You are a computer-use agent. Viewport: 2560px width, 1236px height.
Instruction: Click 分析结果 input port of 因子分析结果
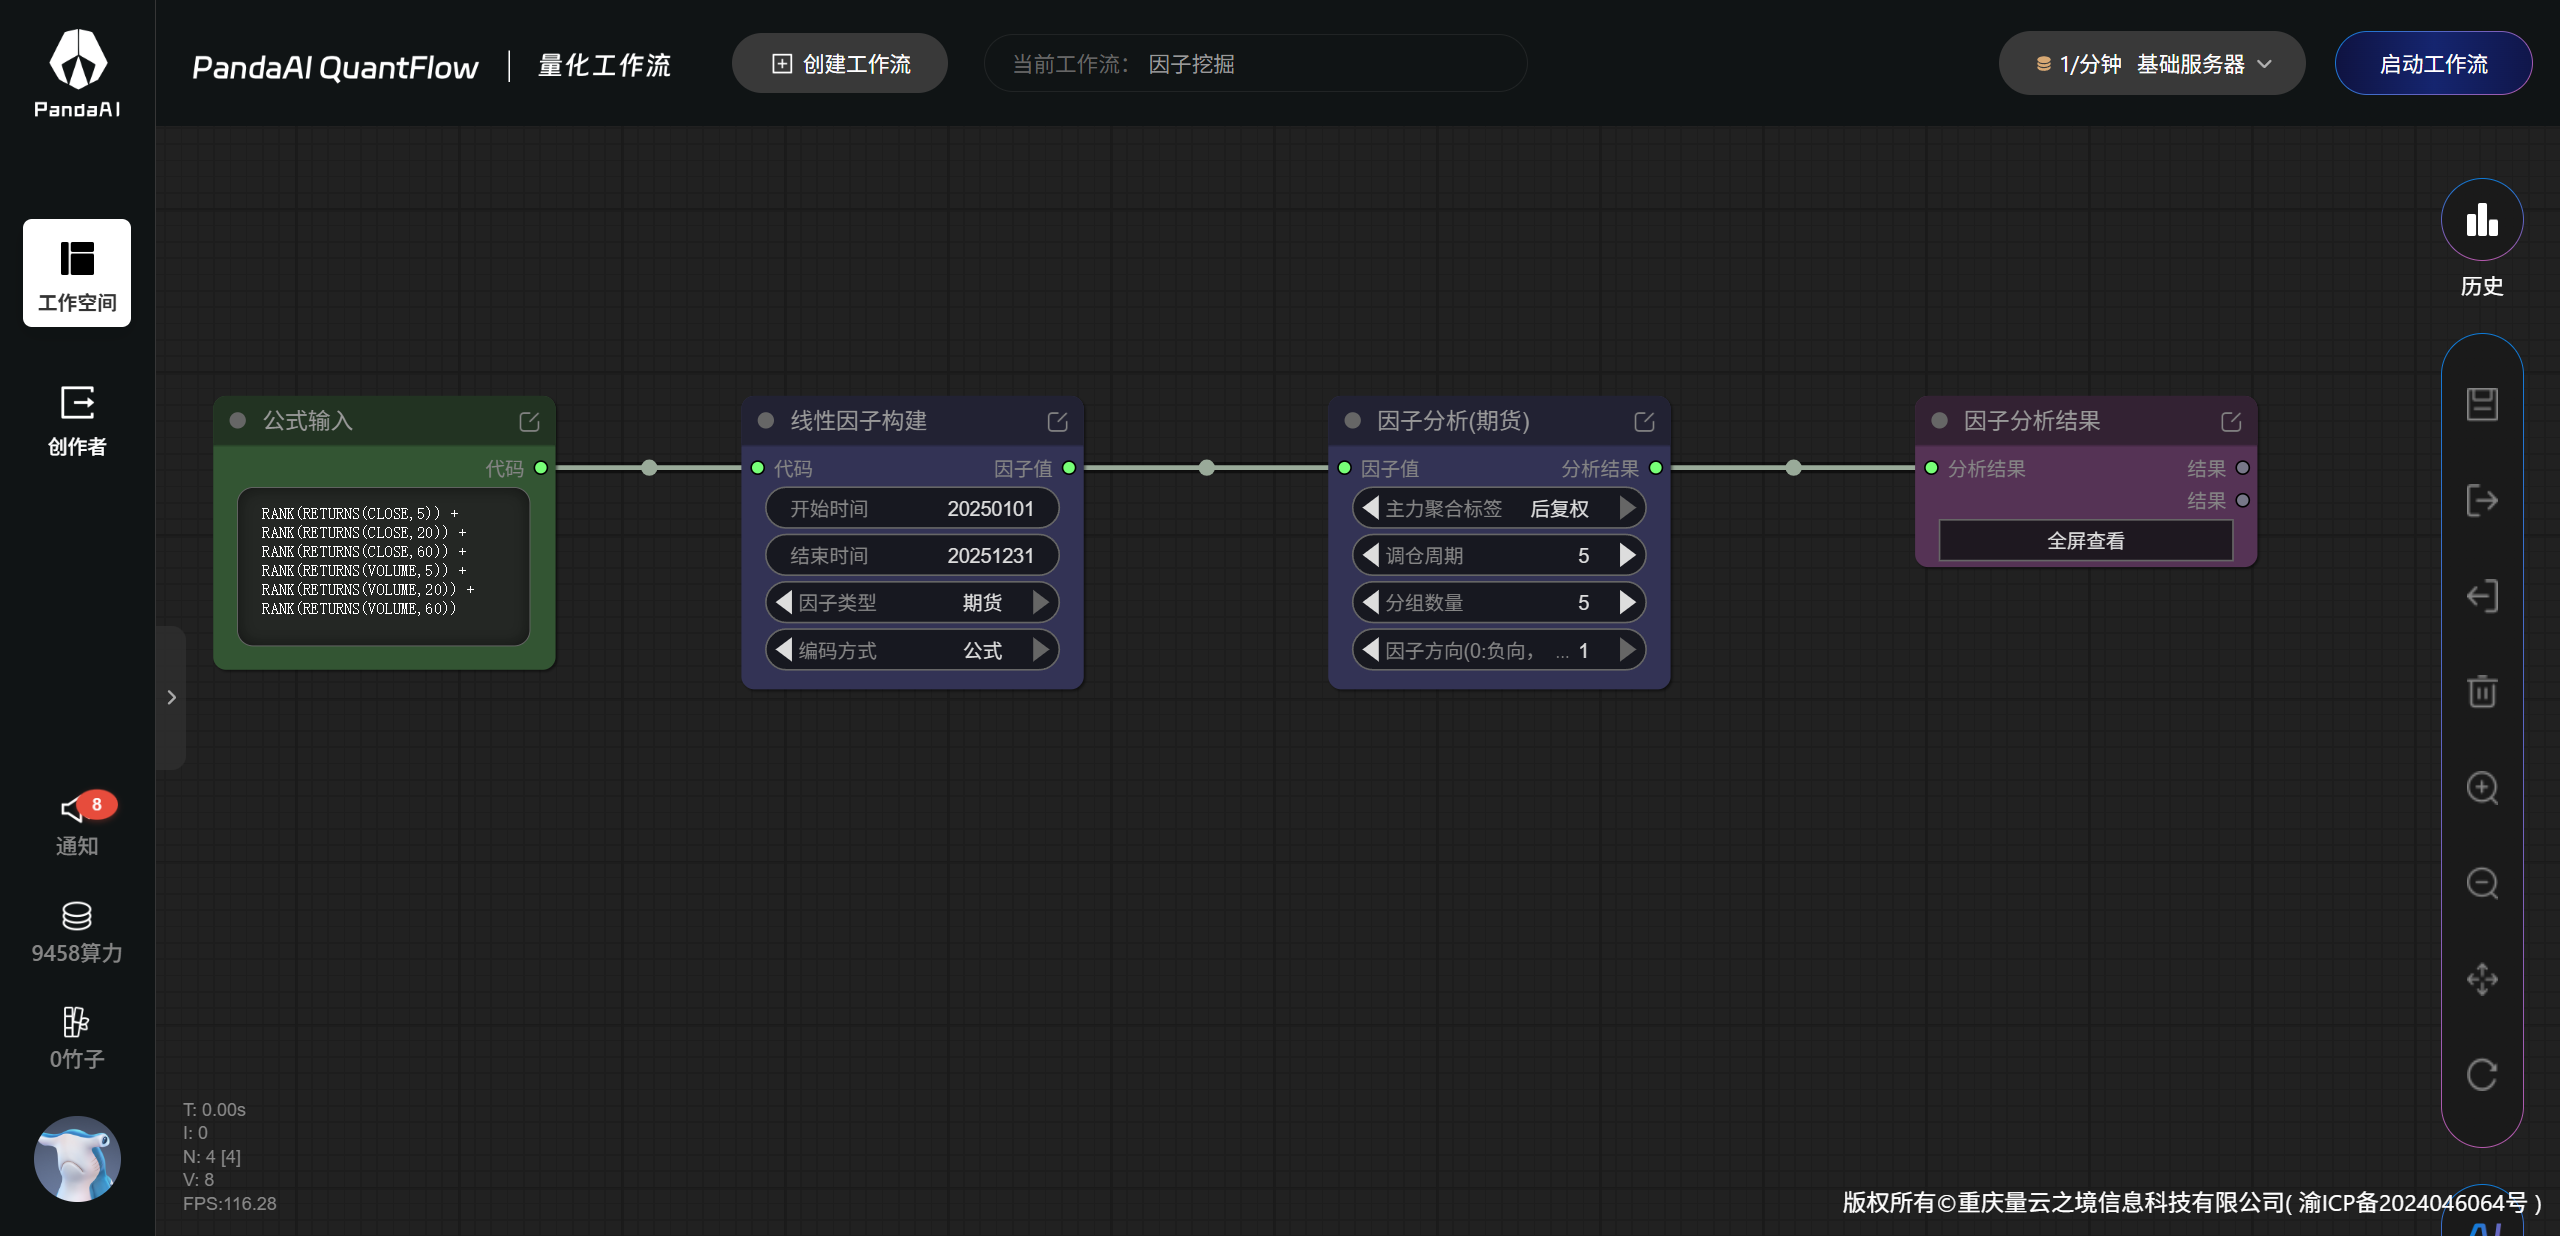point(1932,468)
